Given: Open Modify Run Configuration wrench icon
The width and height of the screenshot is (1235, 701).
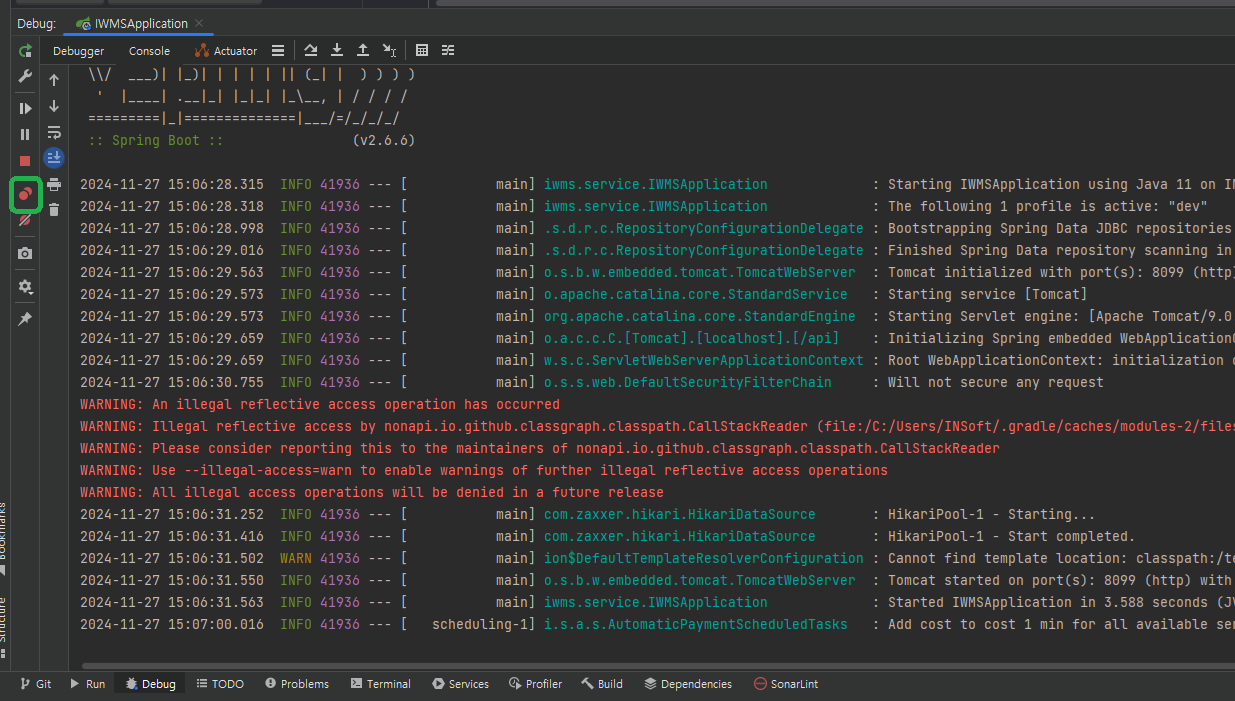Looking at the screenshot, I should coord(25,77).
